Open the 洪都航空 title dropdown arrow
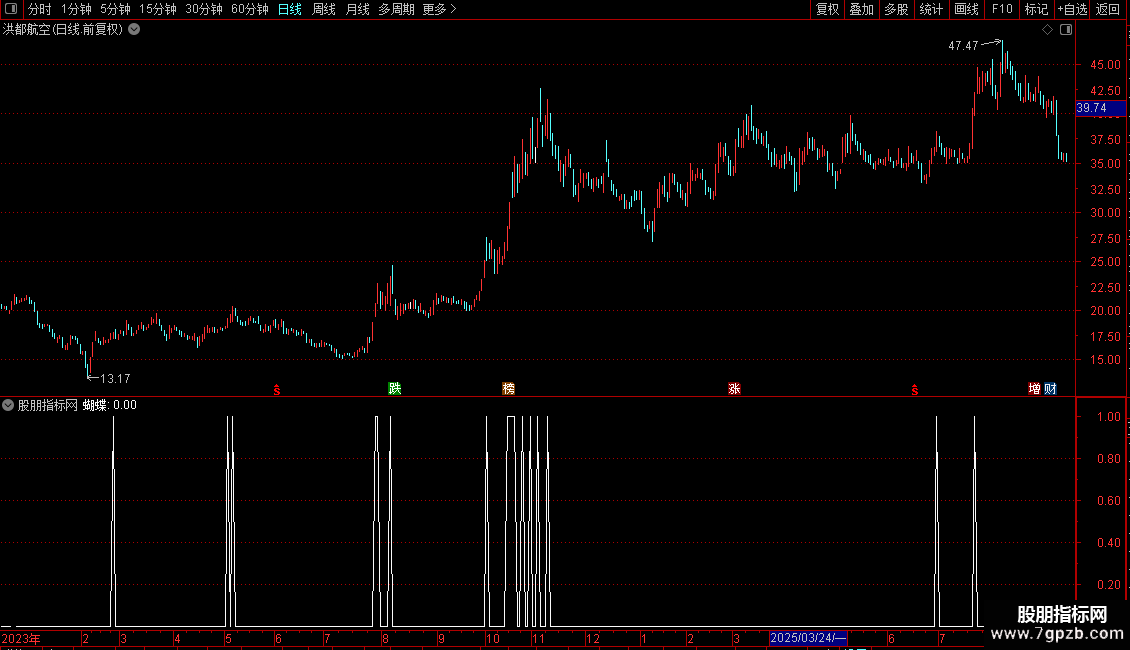This screenshot has height=650, width=1130. coord(134,30)
